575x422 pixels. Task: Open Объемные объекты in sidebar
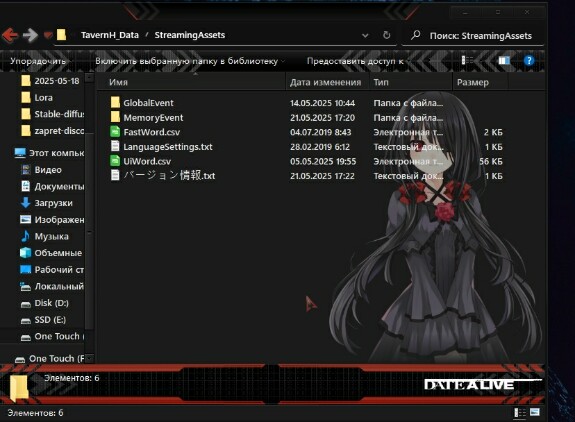51,253
